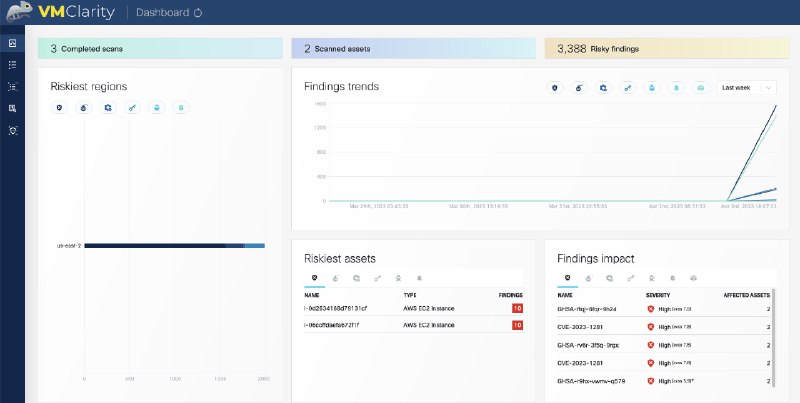Image resolution: width=800 pixels, height=403 pixels.
Task: Click High severity icon in the 9rgx row
Action: point(651,345)
